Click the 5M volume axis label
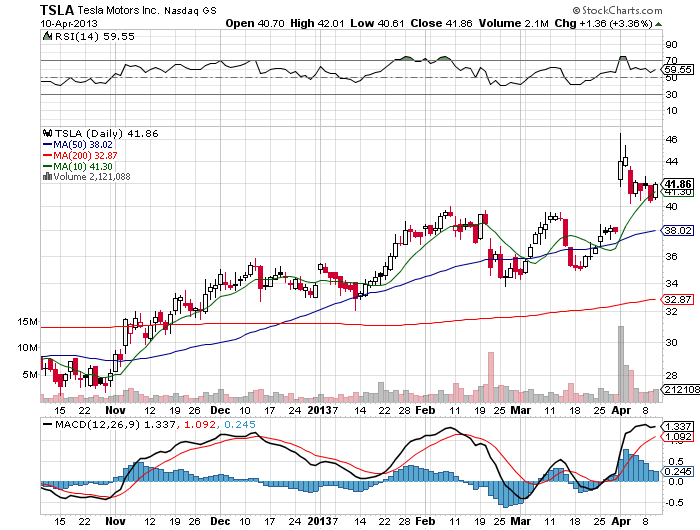Viewport: 700px width, 530px height. coord(30,374)
